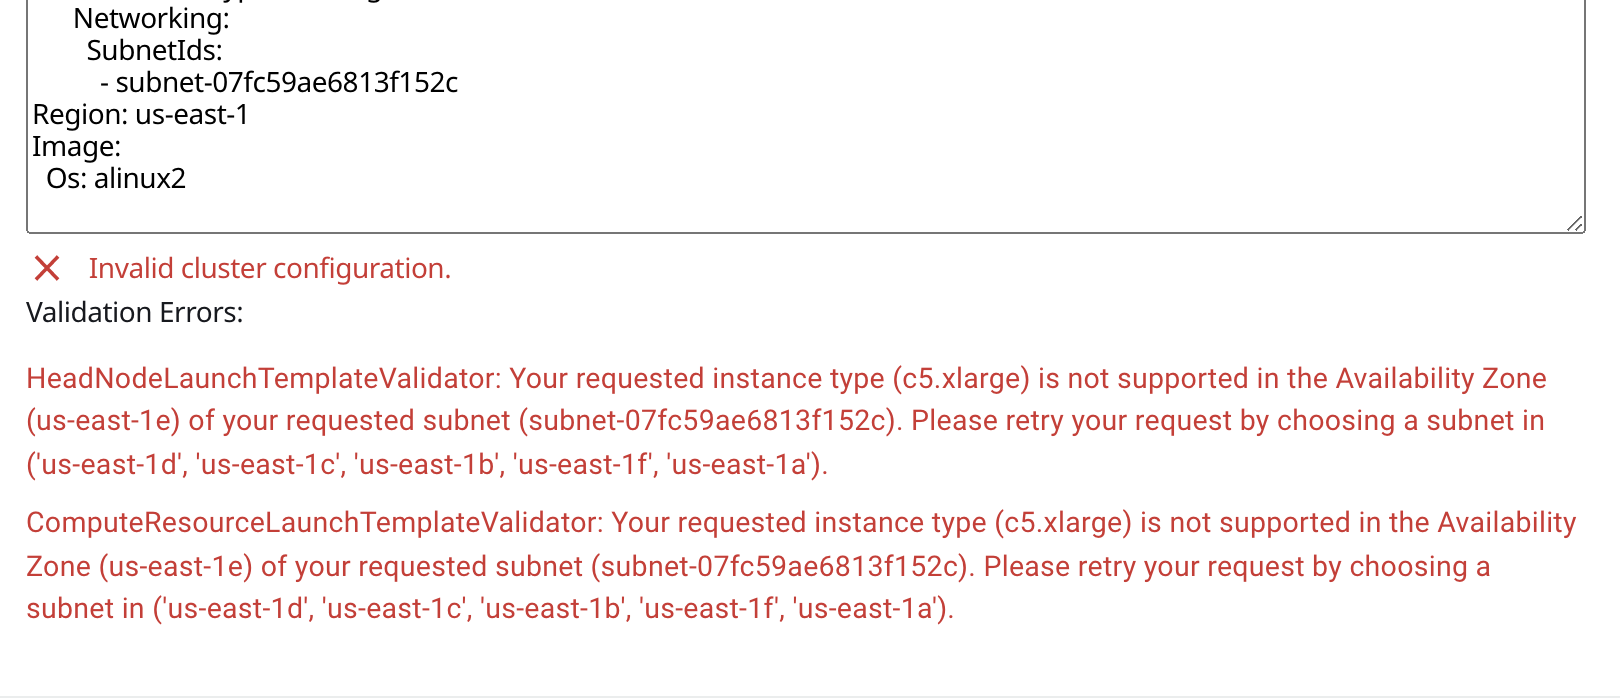1620x698 pixels.
Task: Click '(c5.xlarge)' in the ComputeResource error
Action: (1063, 522)
